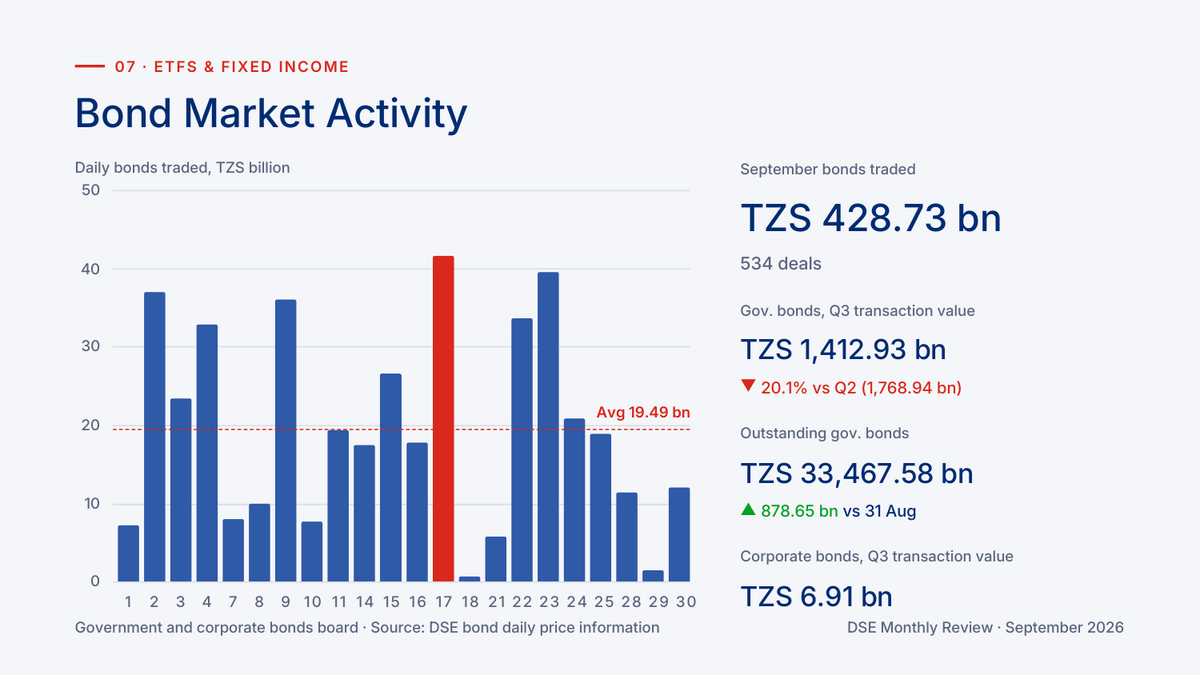This screenshot has width=1200, height=675.
Task: Click 'DSE Monthly Review · September 2026' footer
Action: [x=985, y=628]
